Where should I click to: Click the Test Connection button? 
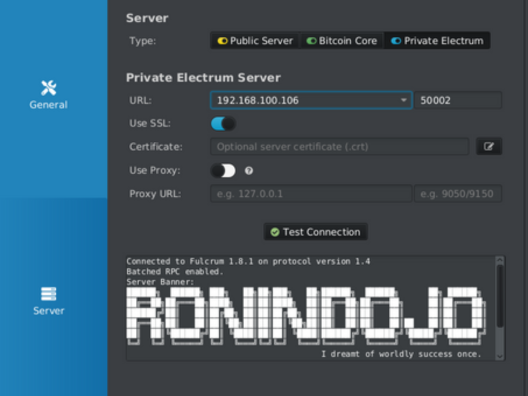pos(316,232)
